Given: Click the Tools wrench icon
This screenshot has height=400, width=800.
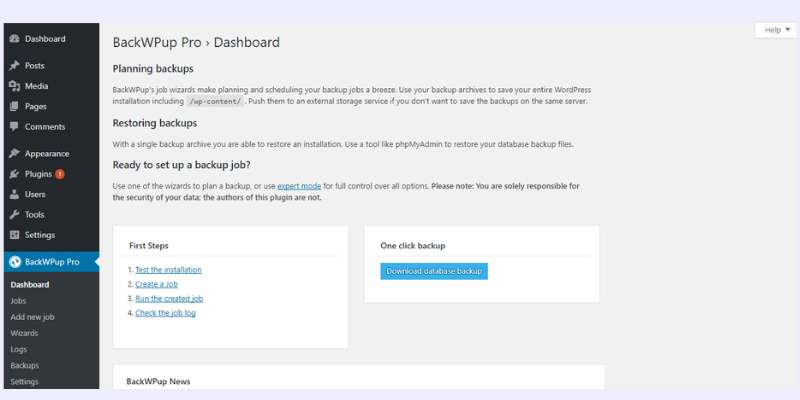Looking at the screenshot, I should click(x=14, y=215).
